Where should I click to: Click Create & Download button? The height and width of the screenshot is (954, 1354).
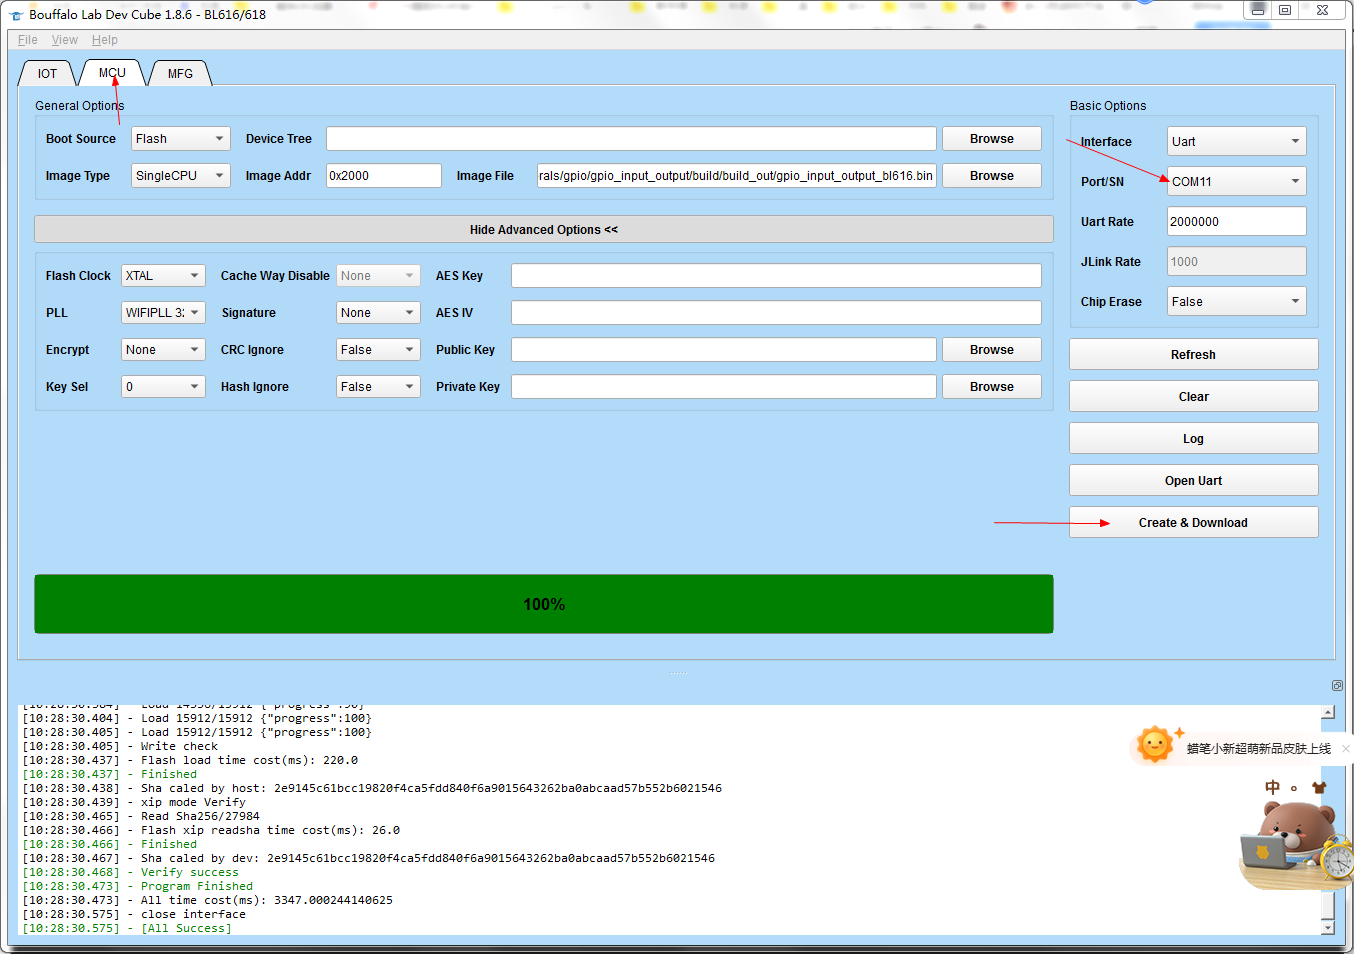pos(1194,523)
